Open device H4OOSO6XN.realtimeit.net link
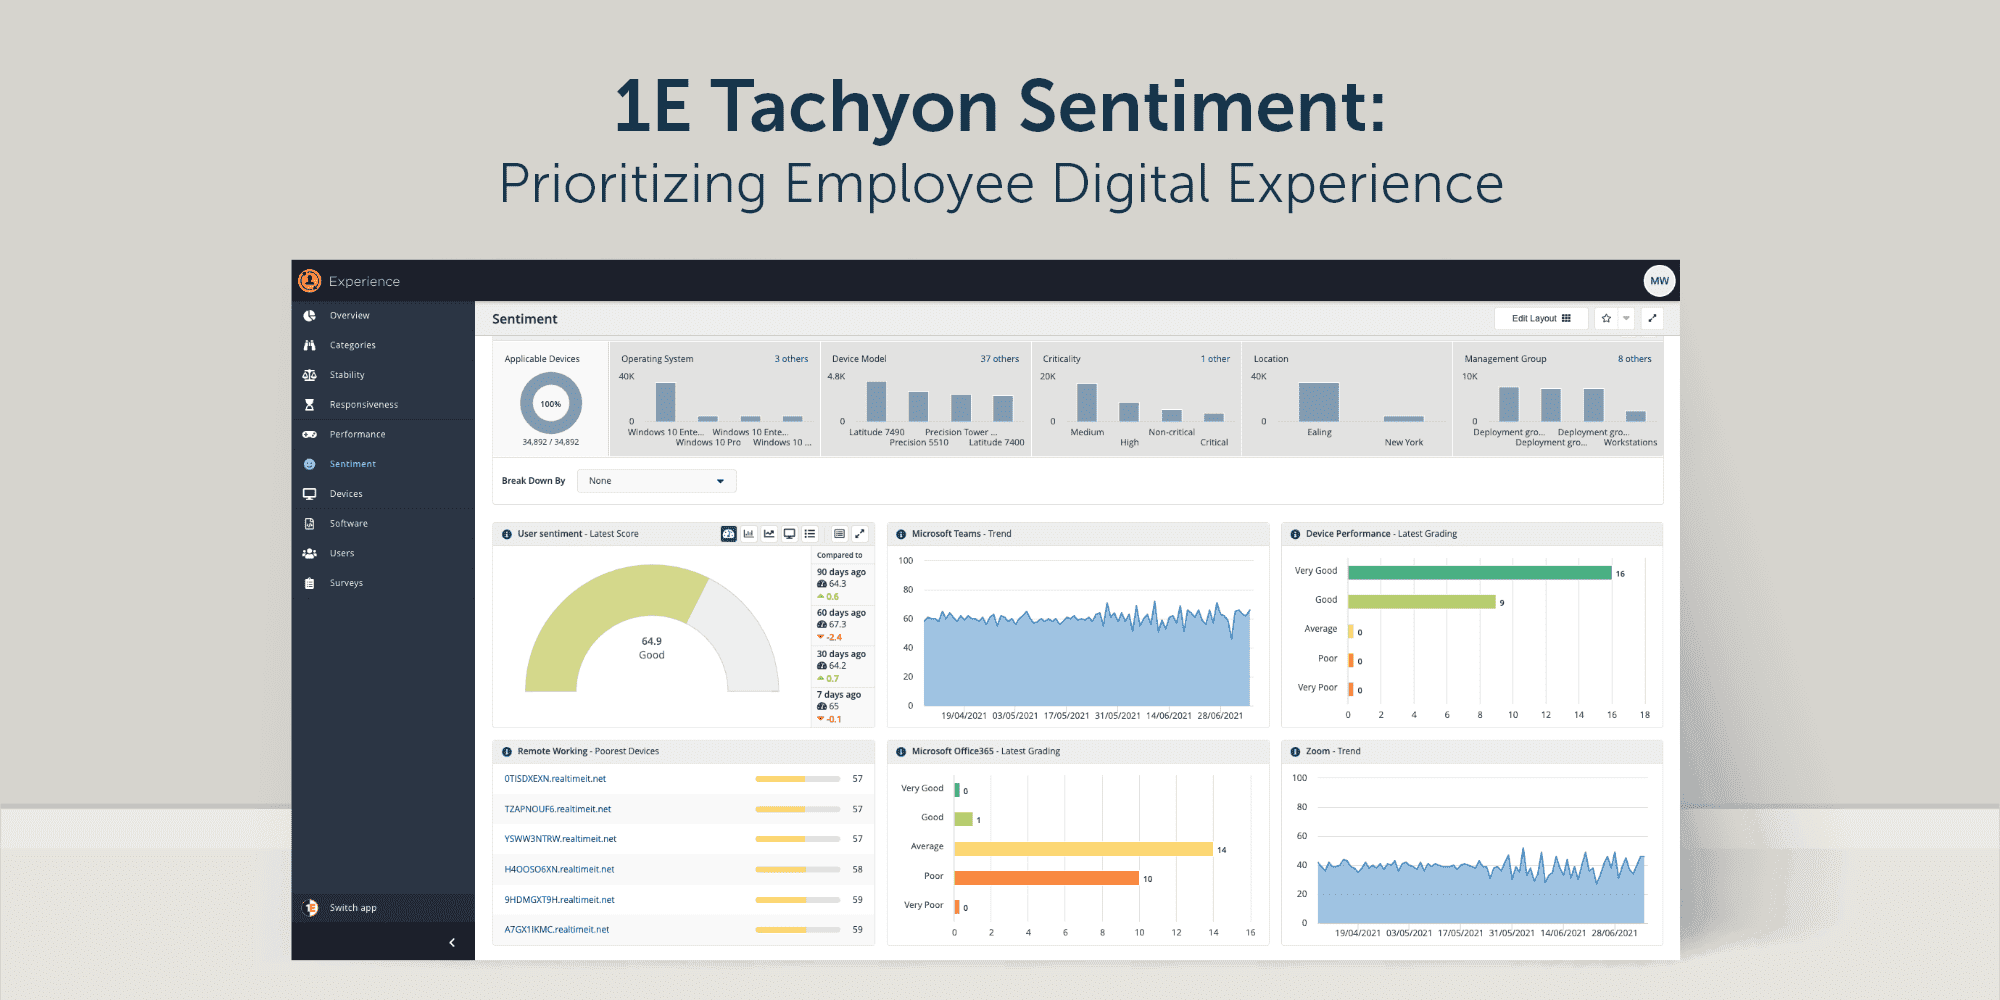 point(559,869)
